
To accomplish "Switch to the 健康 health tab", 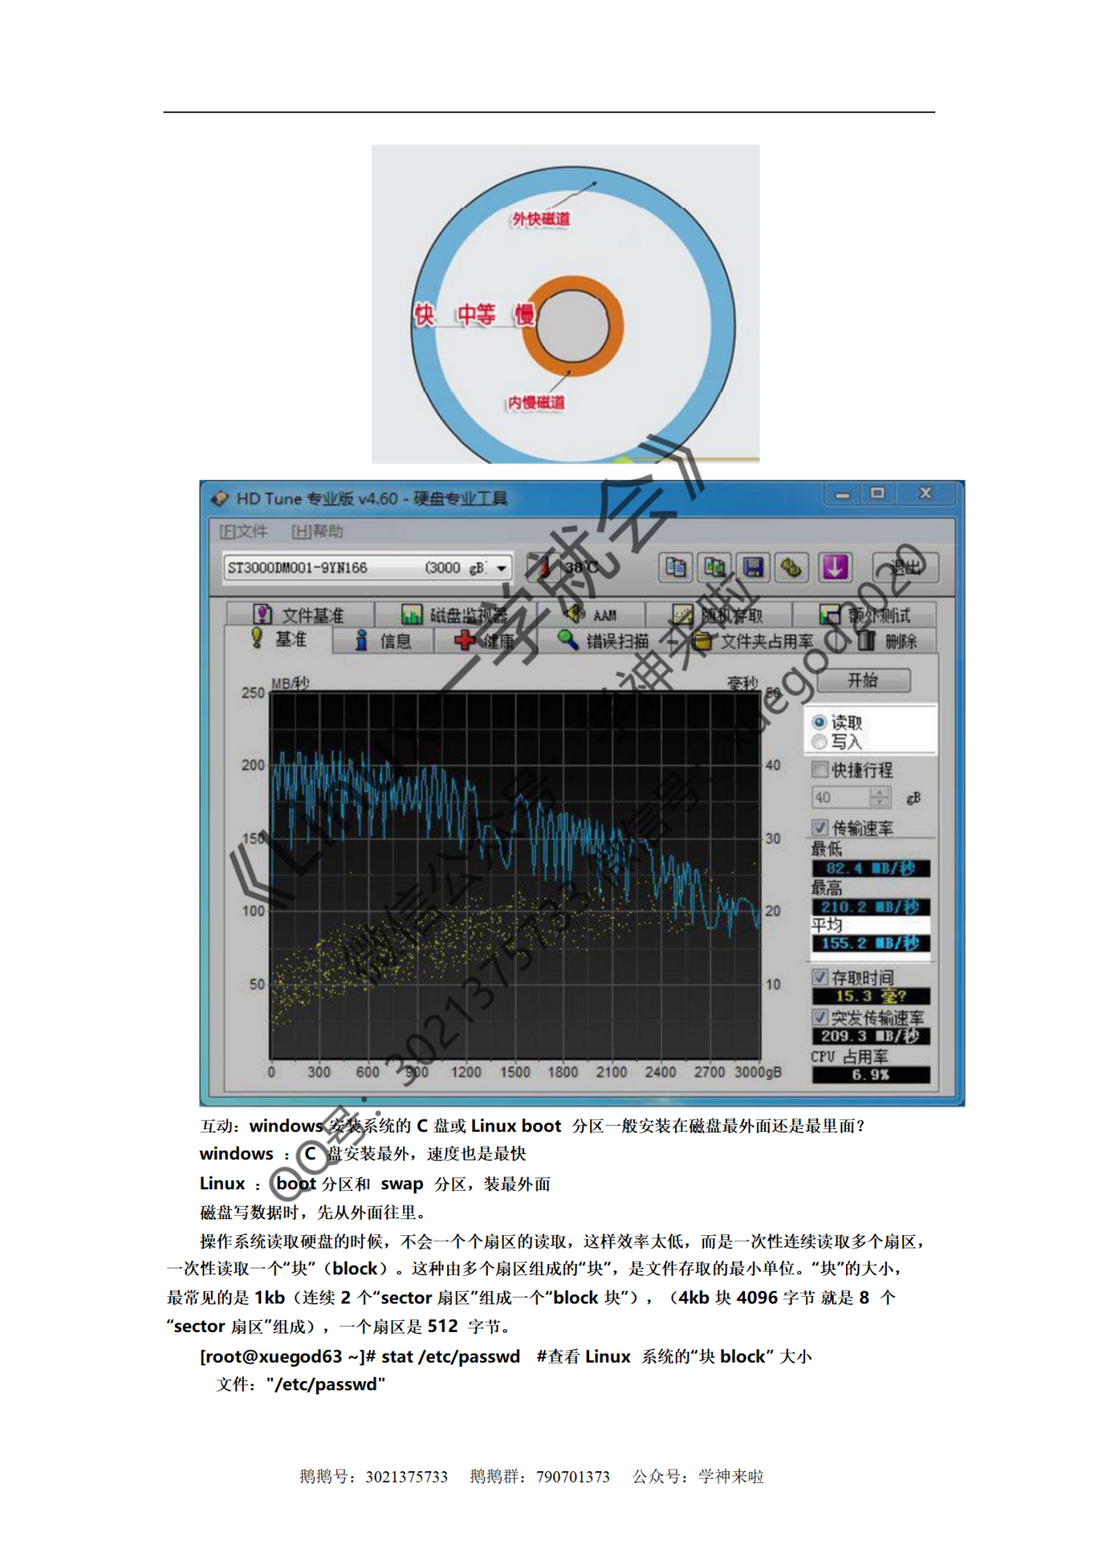I will coord(484,641).
